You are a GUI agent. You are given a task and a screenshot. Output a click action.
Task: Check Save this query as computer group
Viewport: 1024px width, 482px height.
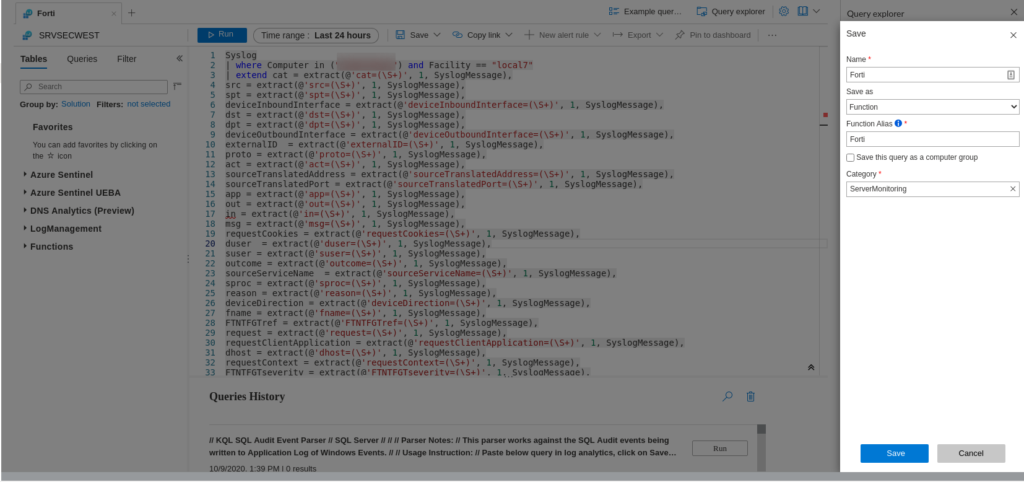tap(850, 157)
